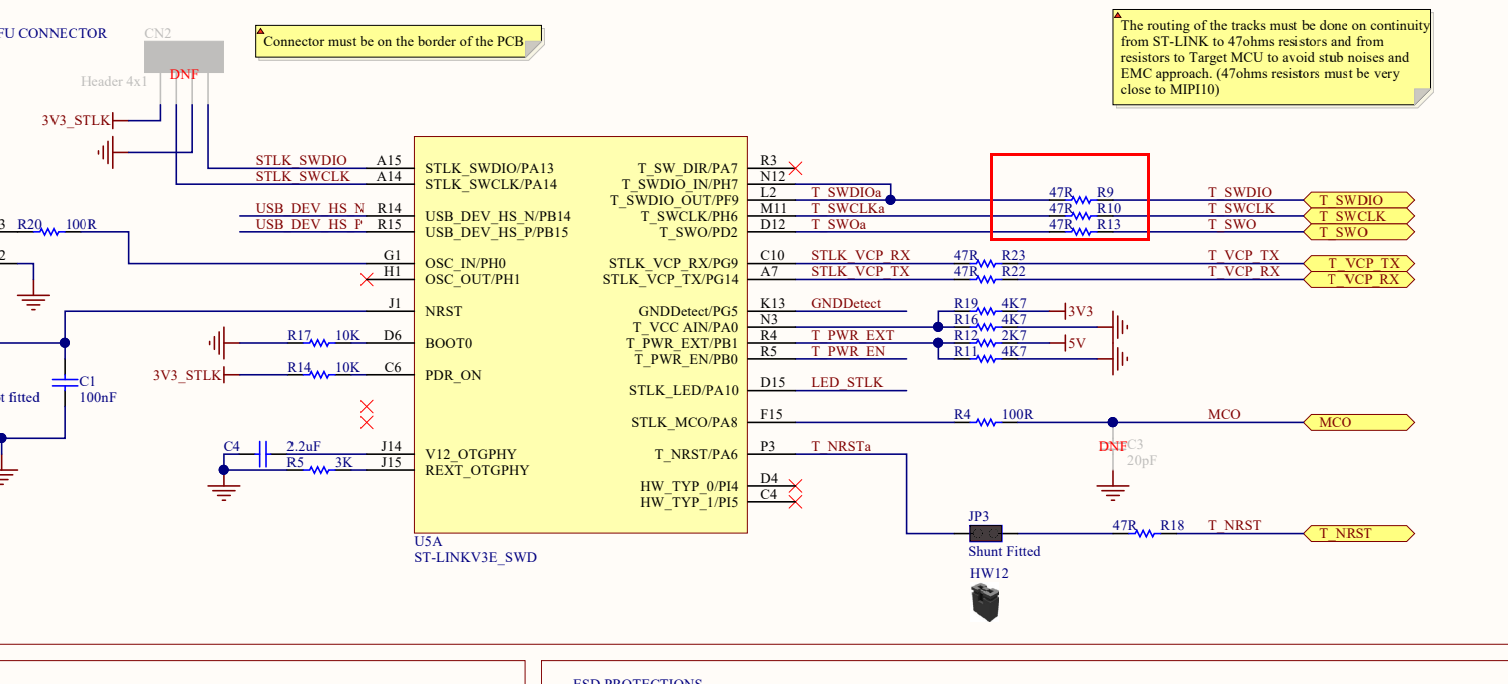Click the T_NRSTa net label
The image size is (1508, 684).
841,446
